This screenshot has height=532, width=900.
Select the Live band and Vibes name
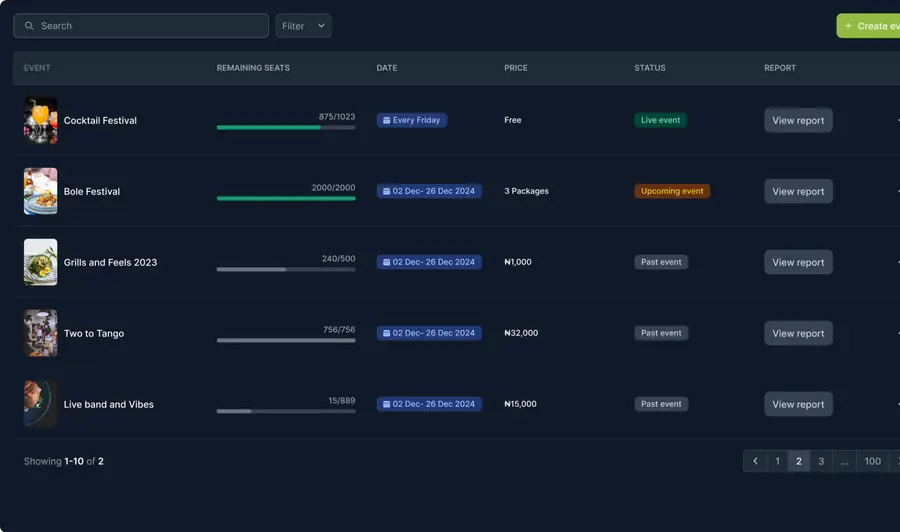[x=108, y=404]
